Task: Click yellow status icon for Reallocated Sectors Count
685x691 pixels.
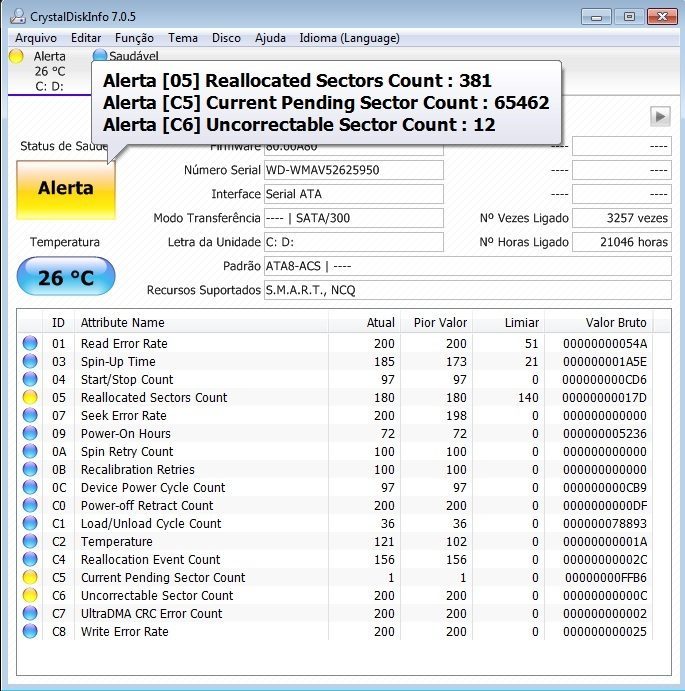Action: [x=30, y=398]
